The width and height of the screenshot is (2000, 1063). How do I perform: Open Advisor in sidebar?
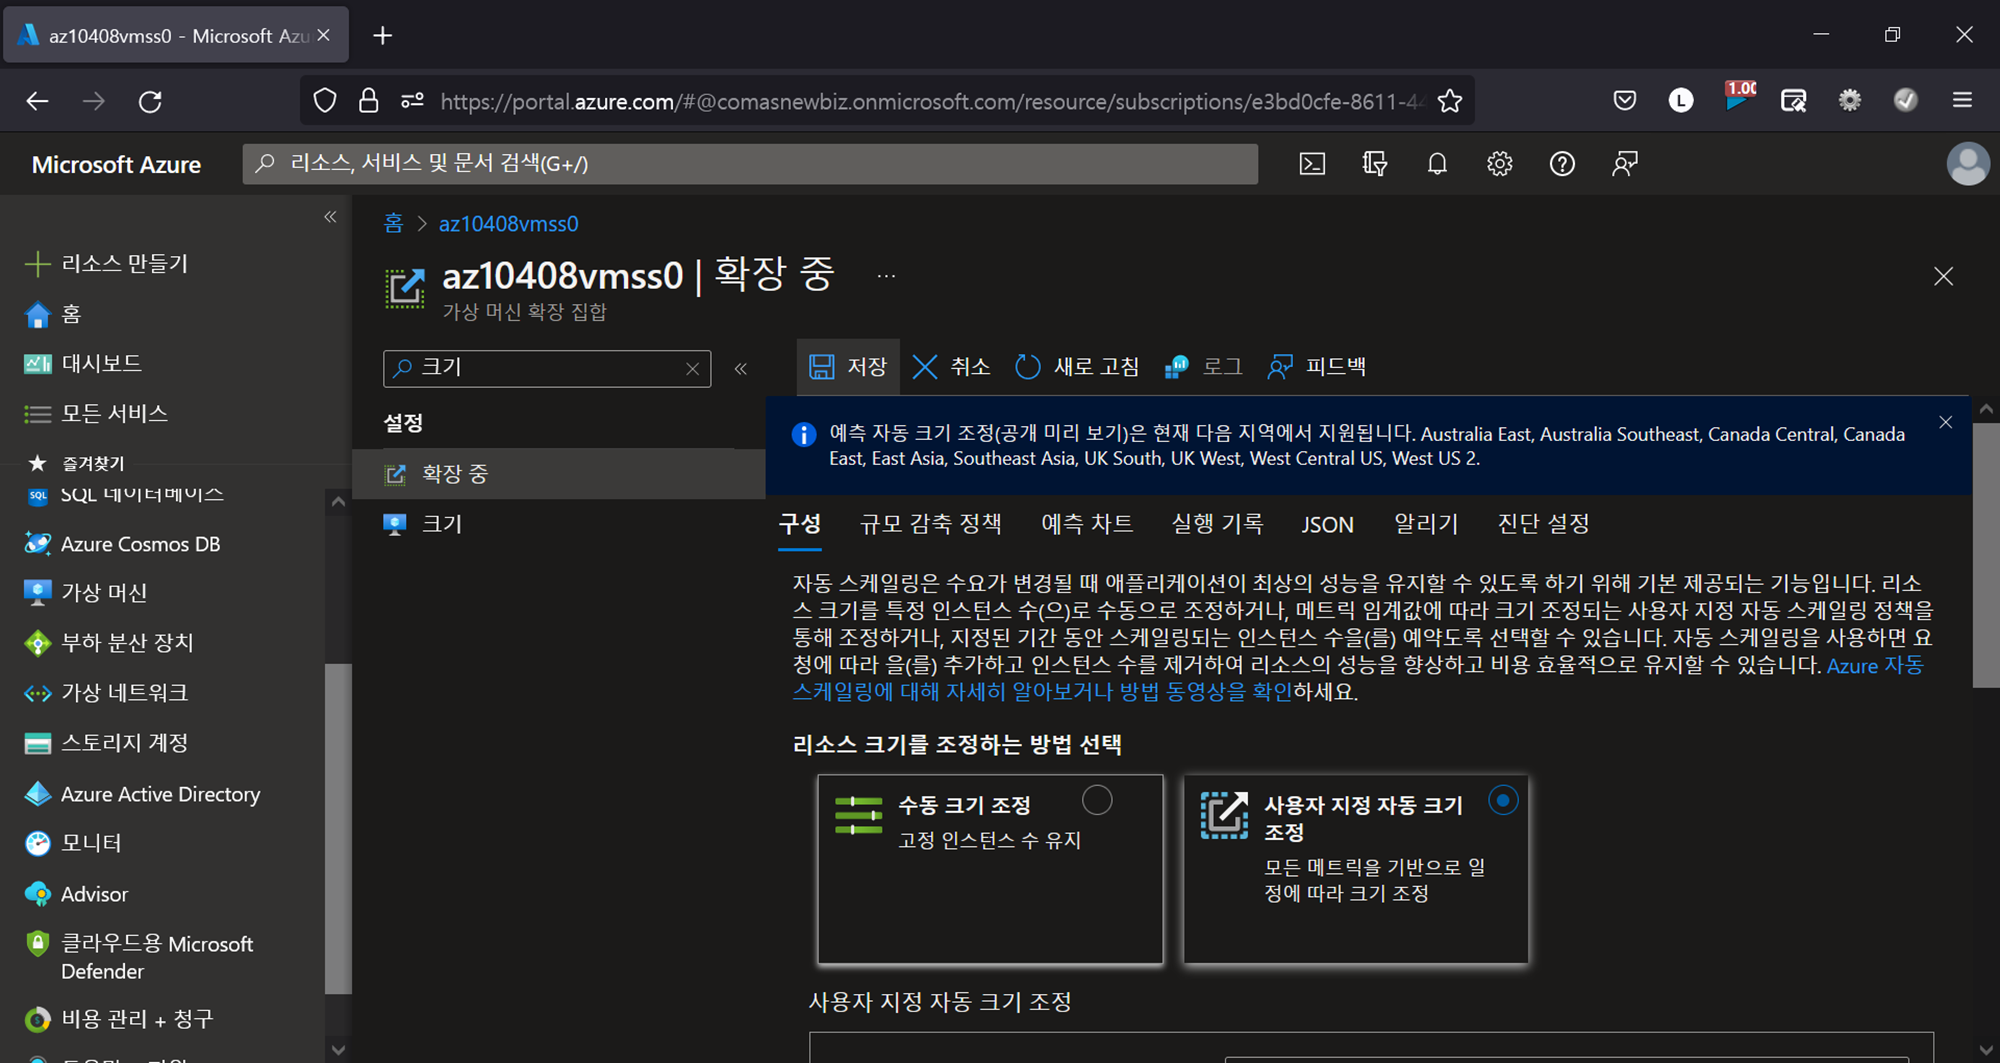coord(76,894)
